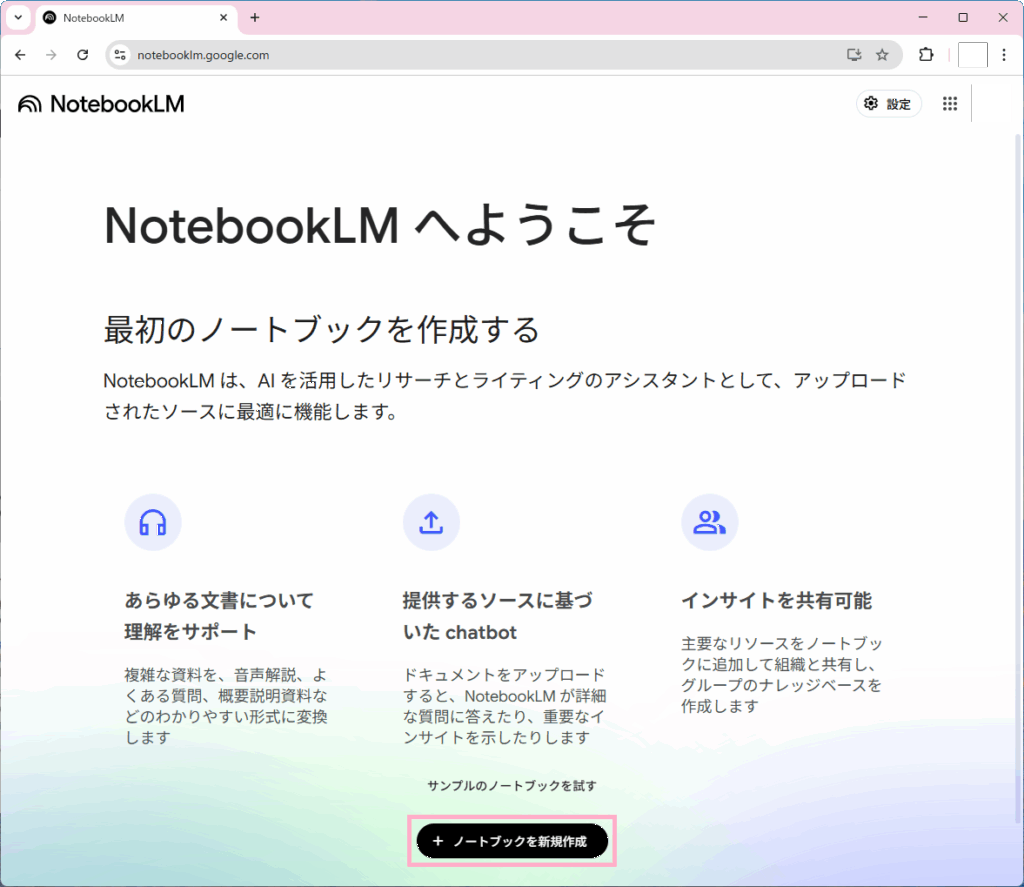Open the 設定 settings button
The image size is (1024, 887).
coord(888,104)
